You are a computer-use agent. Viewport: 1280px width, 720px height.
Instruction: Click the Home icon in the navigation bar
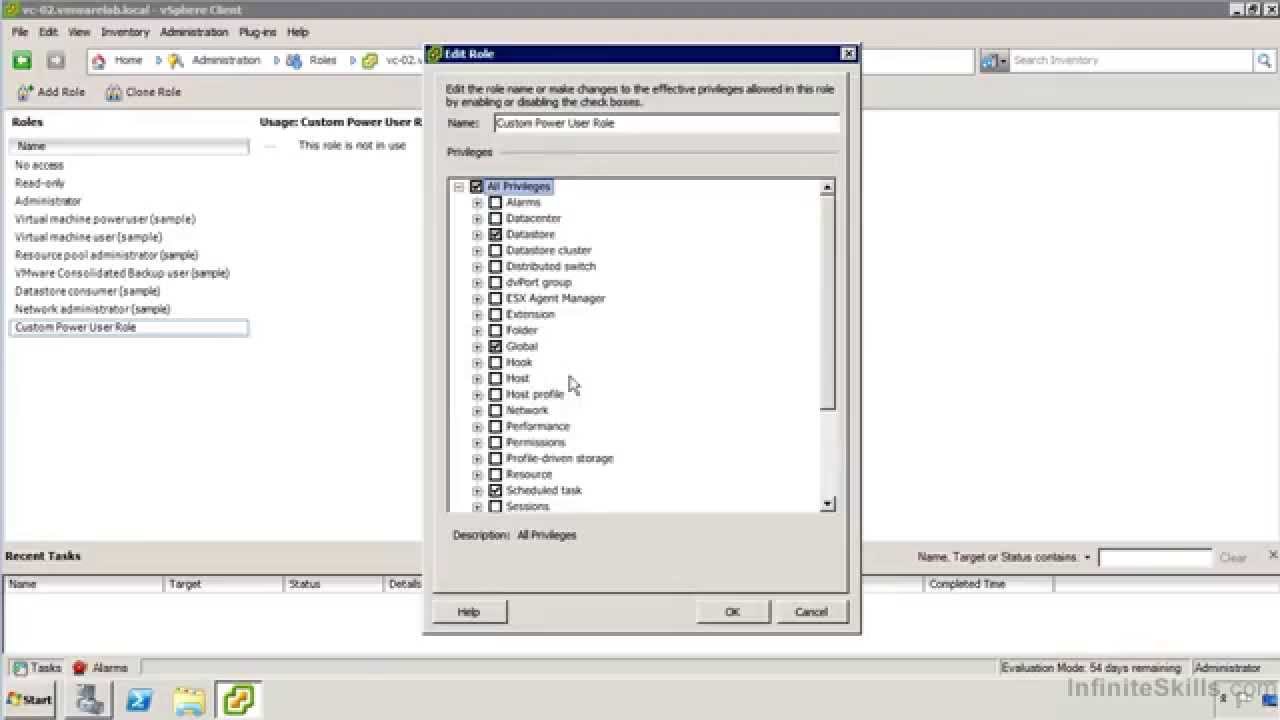tap(98, 61)
